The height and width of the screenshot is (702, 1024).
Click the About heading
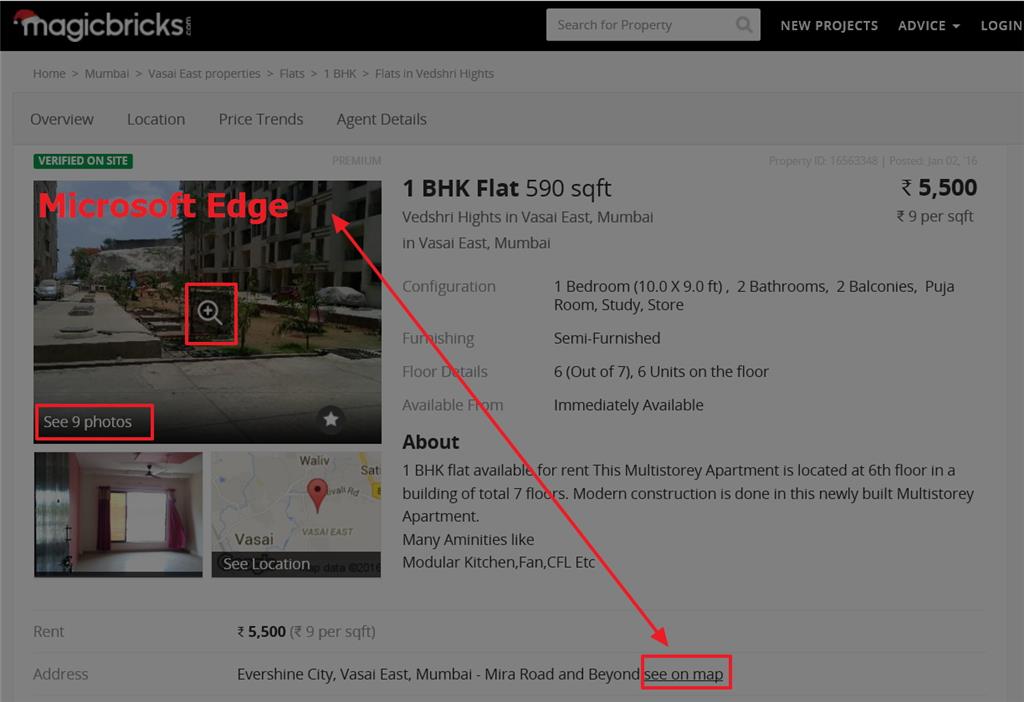[430, 442]
